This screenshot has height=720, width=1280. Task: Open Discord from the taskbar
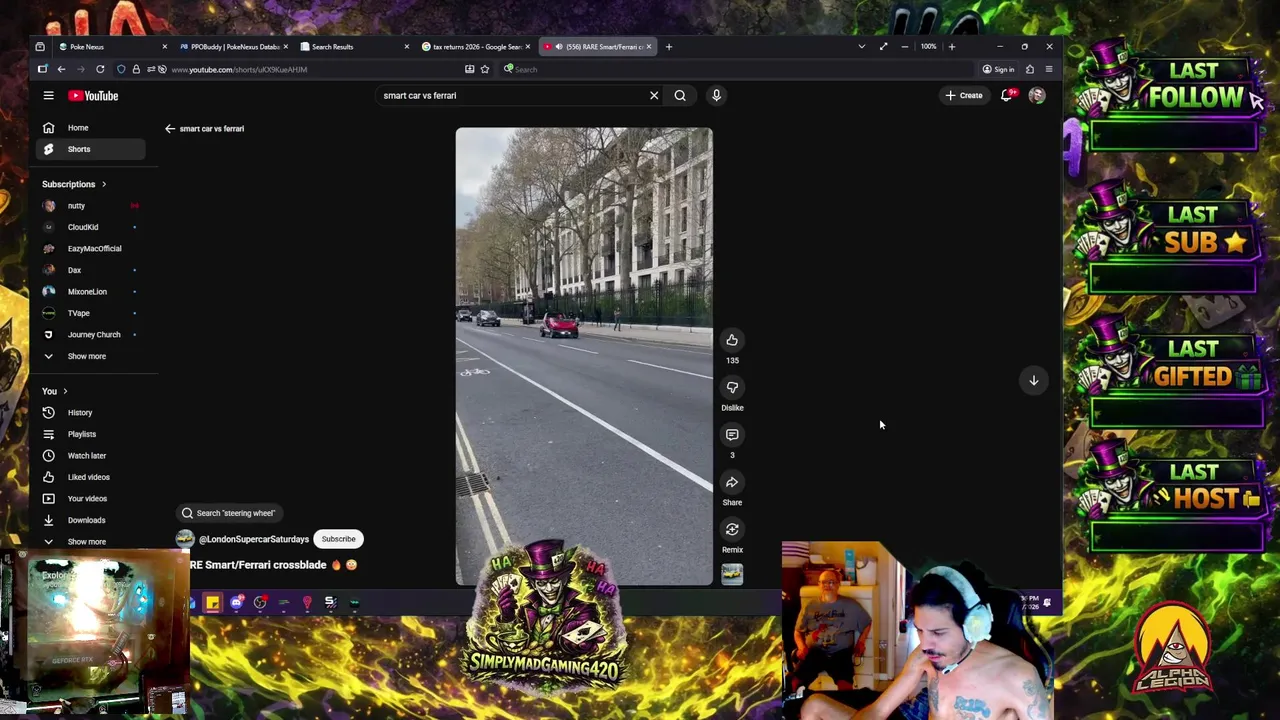click(237, 602)
